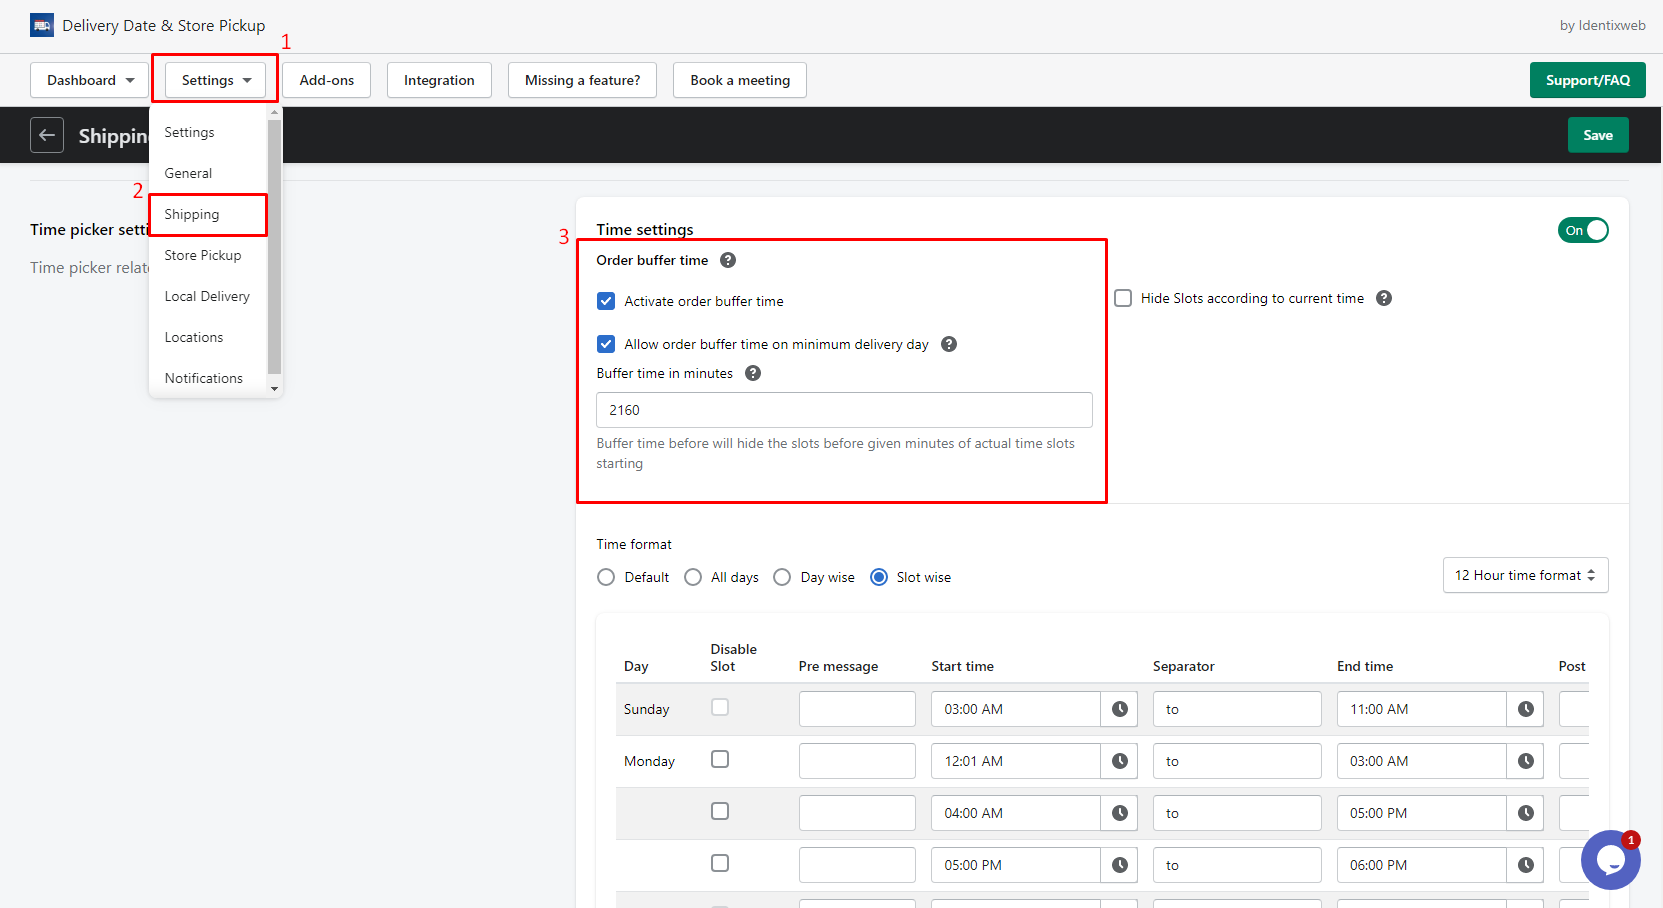Open clock picker for 03:00 AM end time
This screenshot has height=908, width=1663.
pos(1525,761)
